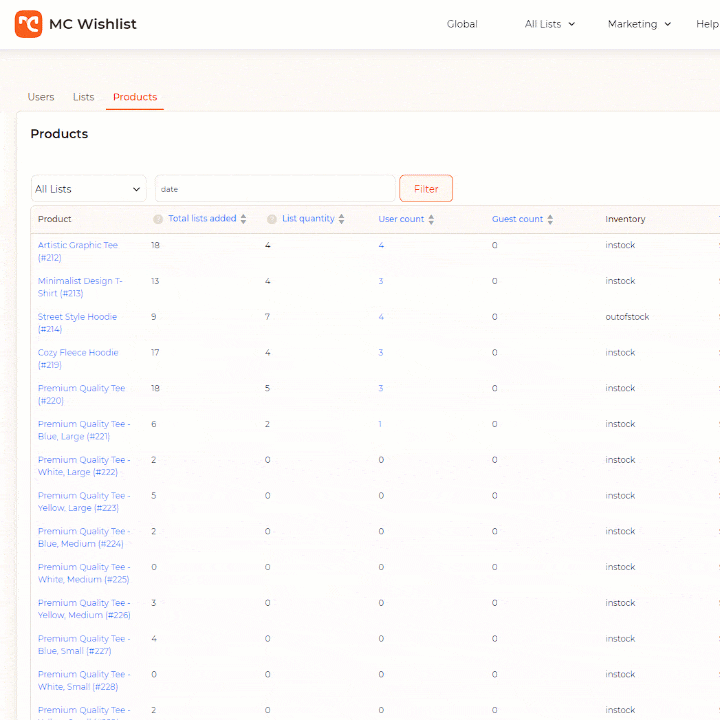Expand the Marketing menu
This screenshot has height=720, width=720.
[x=639, y=24]
